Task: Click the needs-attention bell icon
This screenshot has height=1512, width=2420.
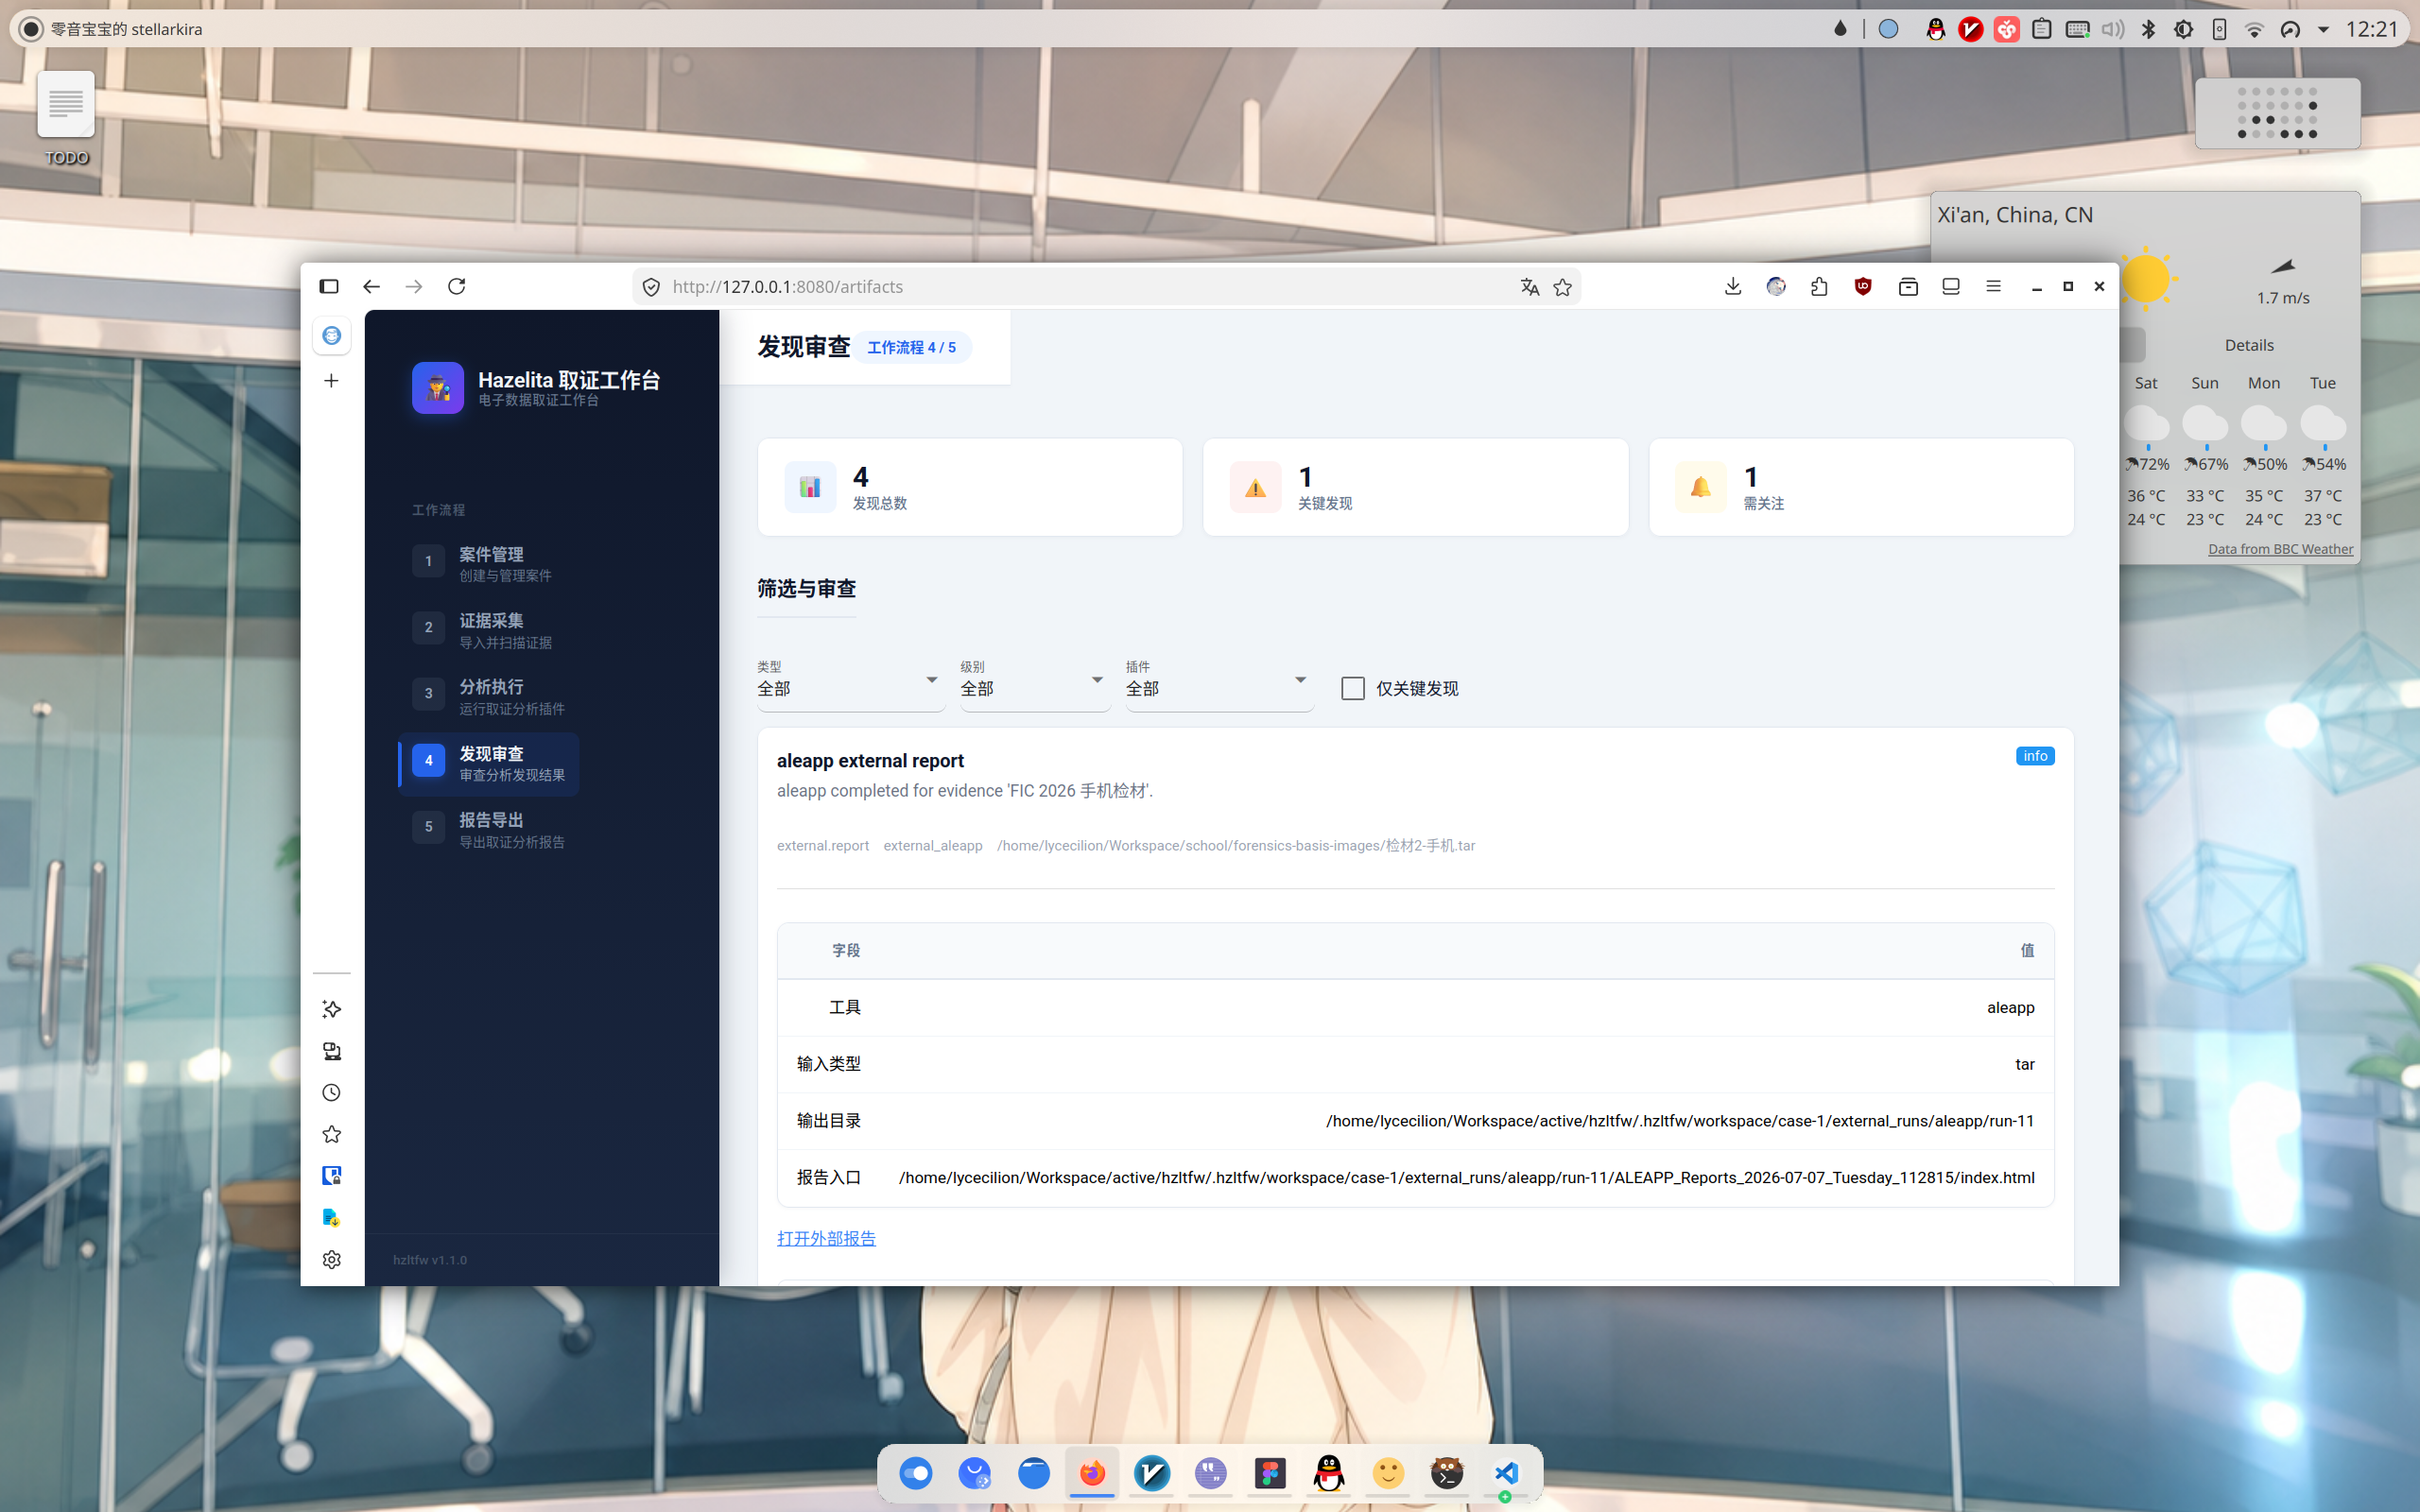Action: pyautogui.click(x=1700, y=488)
